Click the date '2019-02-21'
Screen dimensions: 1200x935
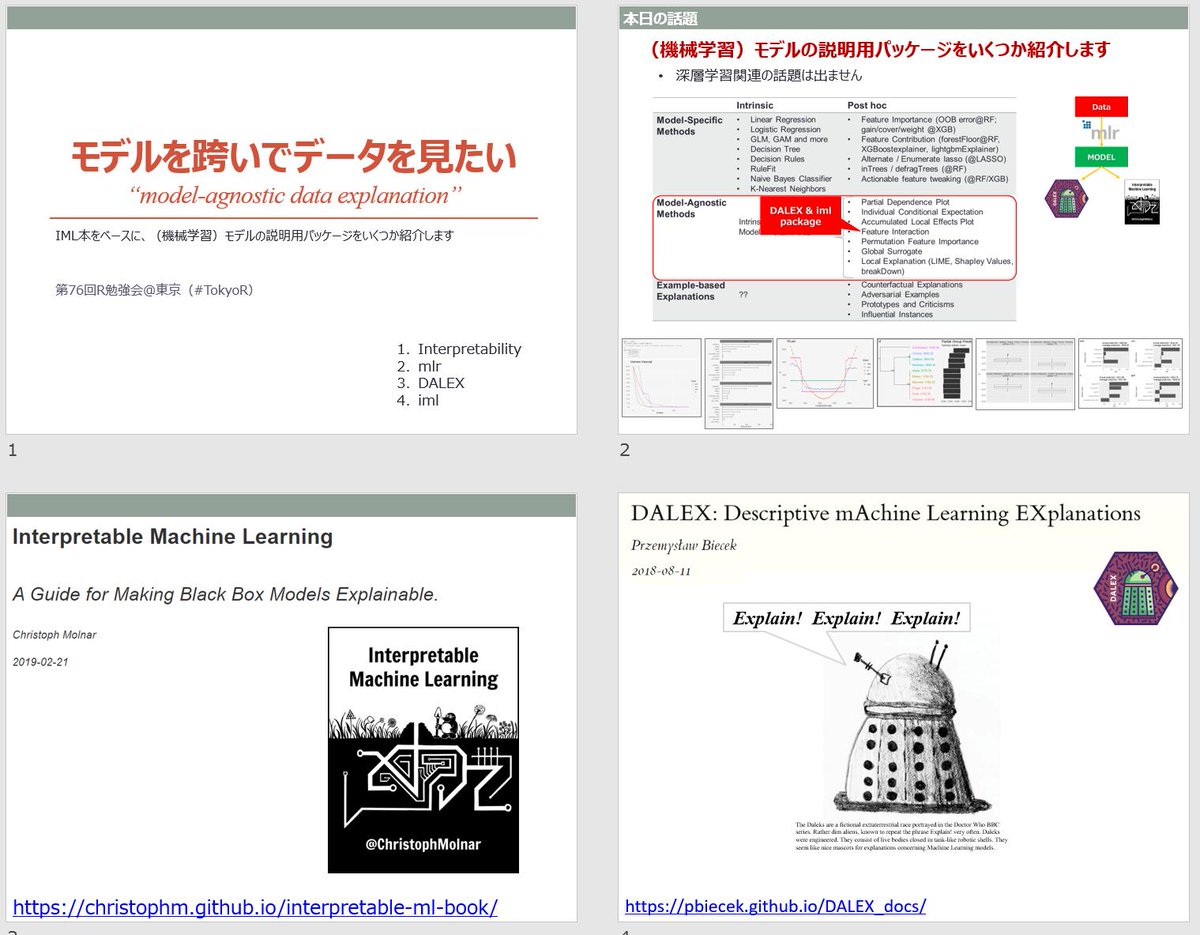[40, 662]
